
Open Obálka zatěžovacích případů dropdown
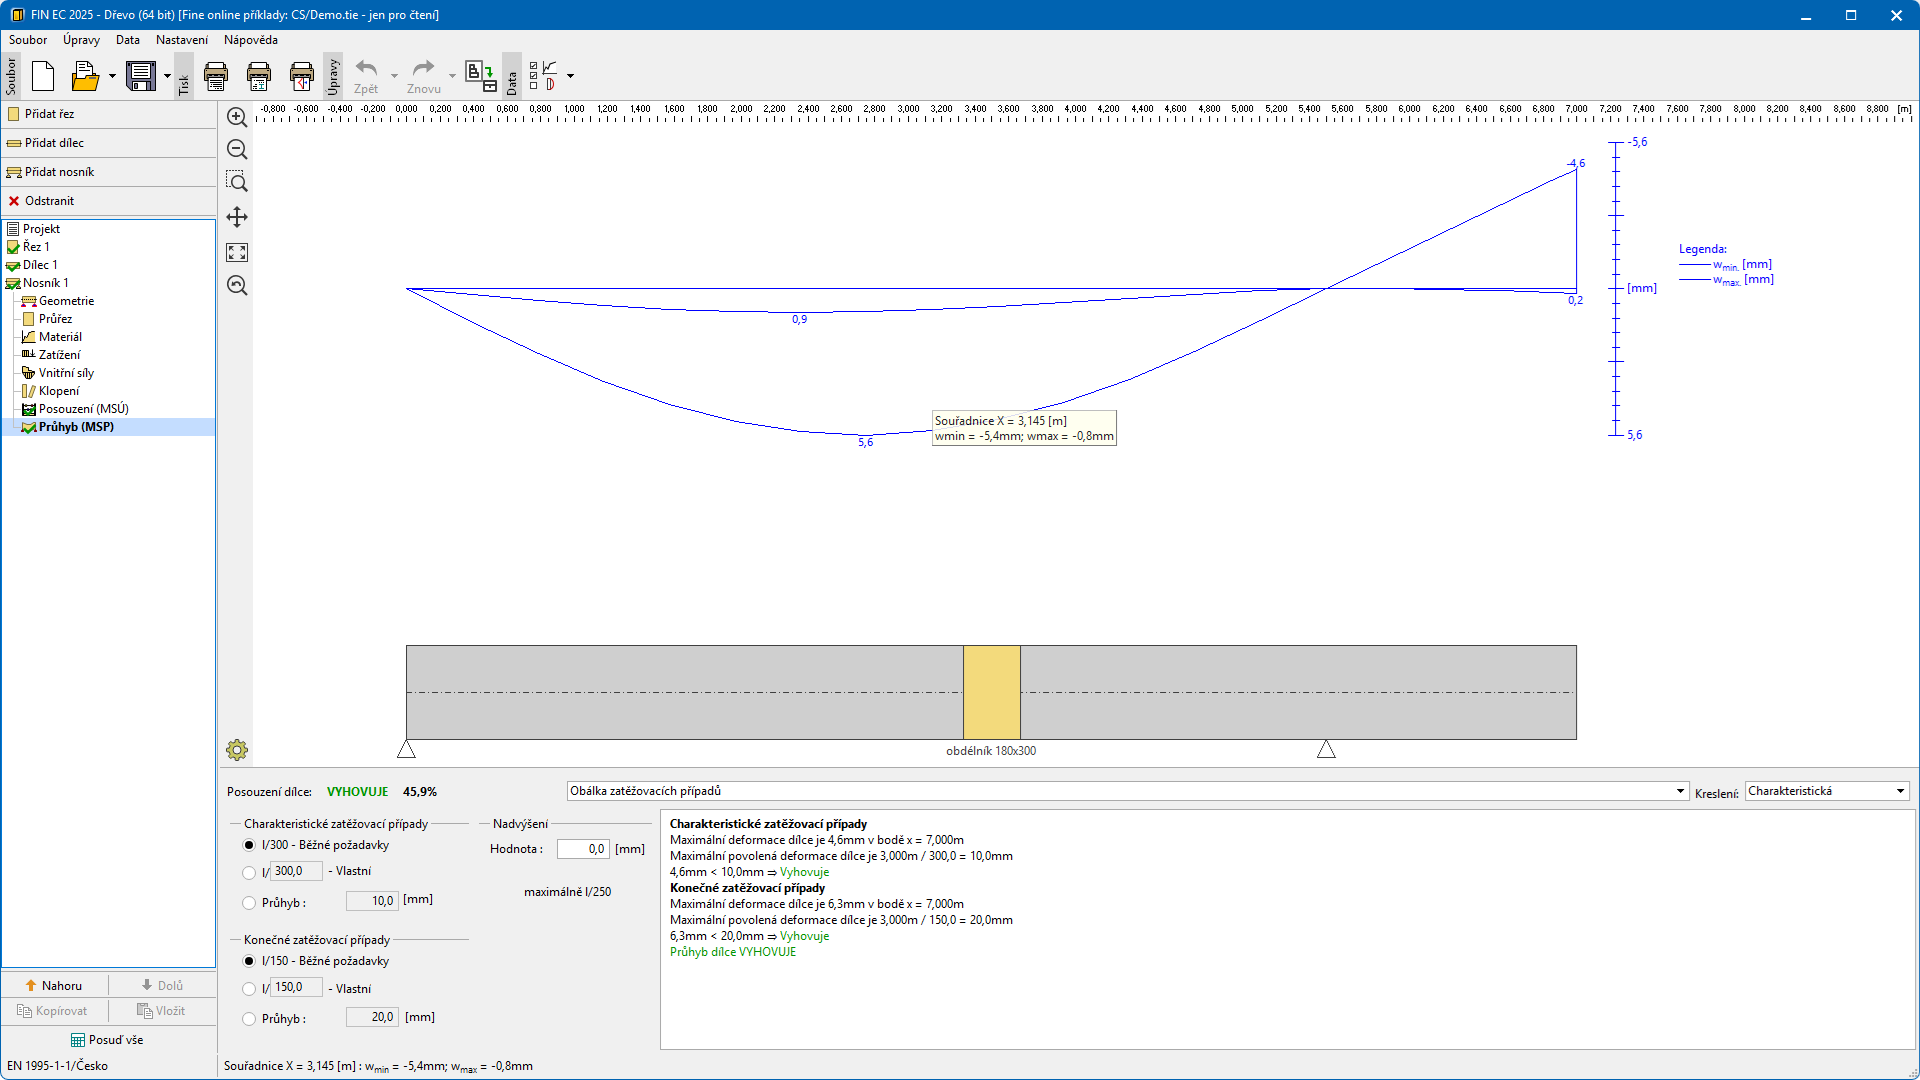pyautogui.click(x=1127, y=791)
